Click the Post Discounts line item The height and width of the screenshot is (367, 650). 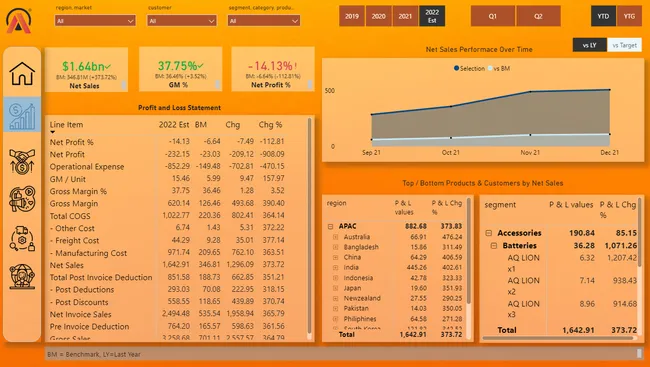[x=79, y=302]
